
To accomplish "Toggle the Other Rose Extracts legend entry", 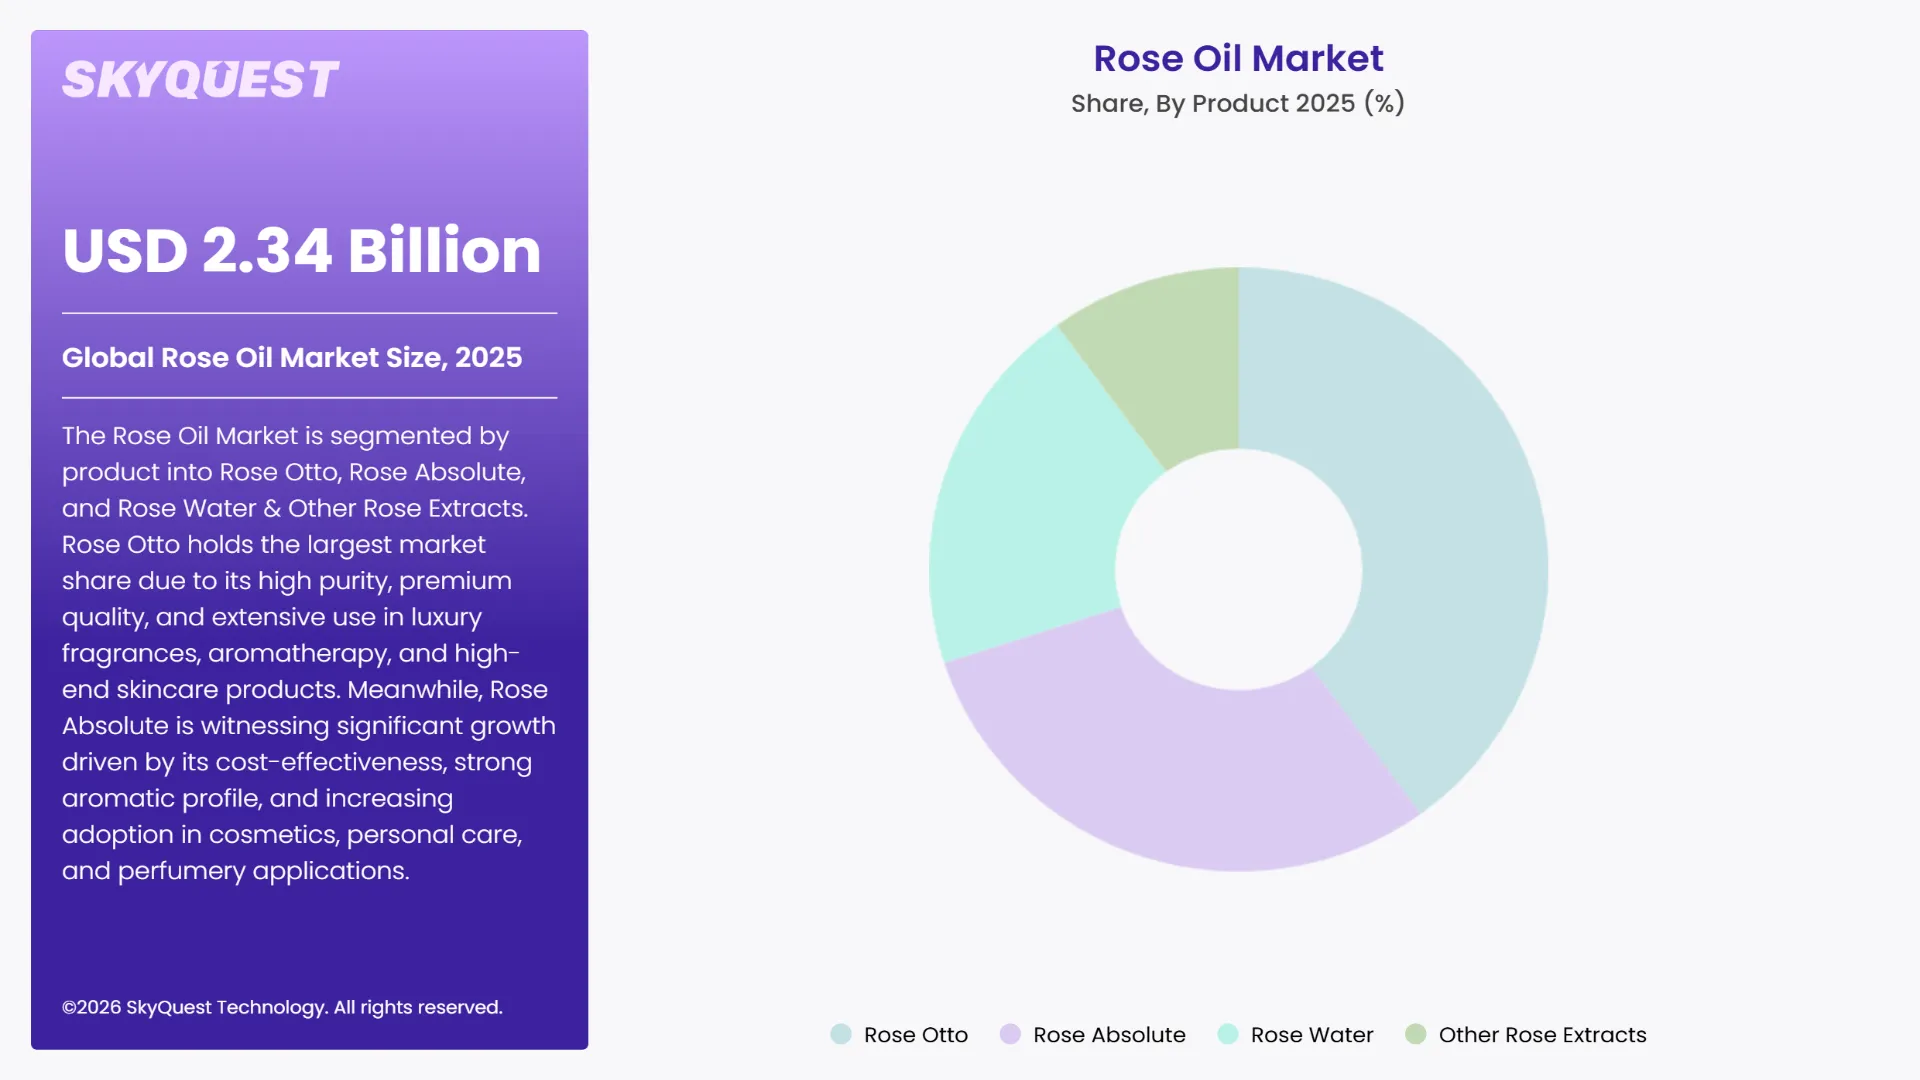I will [x=1526, y=1035].
